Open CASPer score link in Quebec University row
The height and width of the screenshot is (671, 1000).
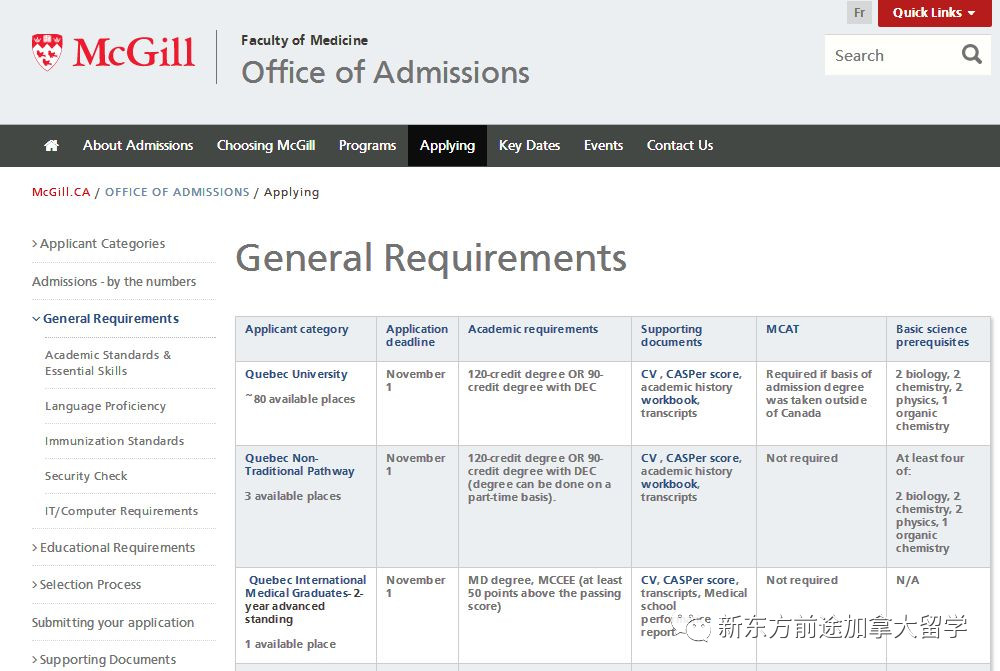[x=703, y=374]
